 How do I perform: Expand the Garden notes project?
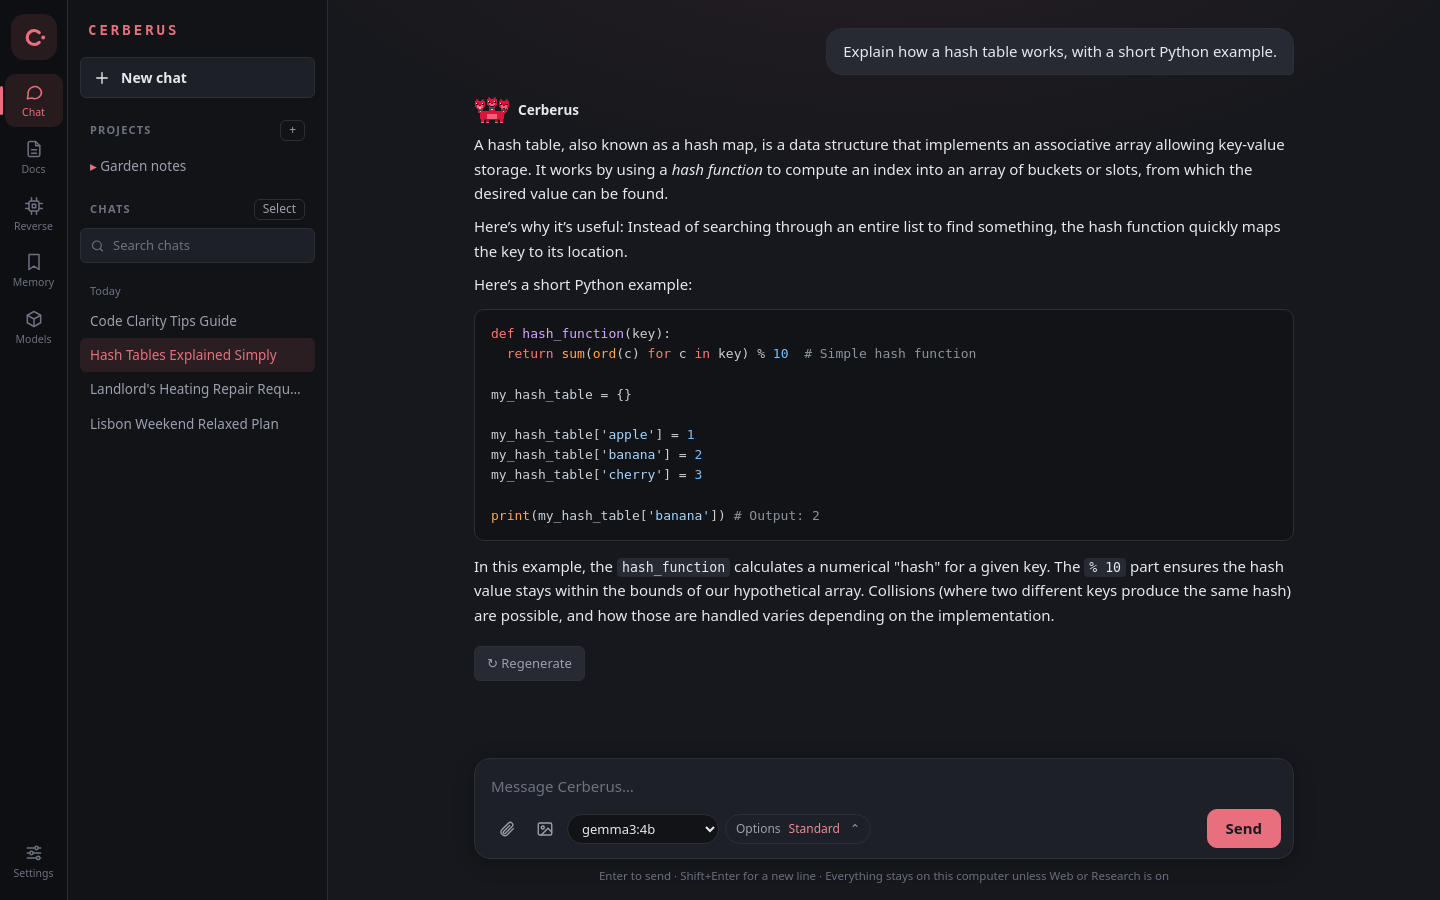pos(197,166)
